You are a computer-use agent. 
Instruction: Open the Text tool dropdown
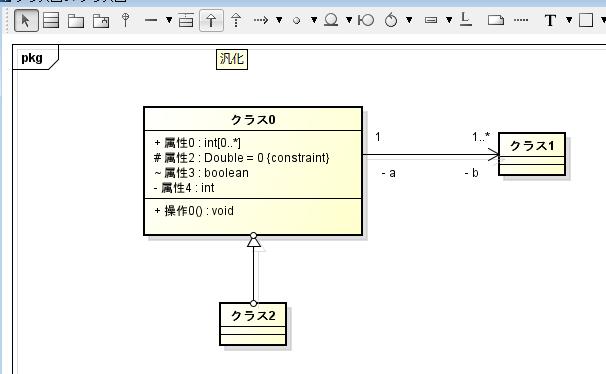pyautogui.click(x=569, y=20)
